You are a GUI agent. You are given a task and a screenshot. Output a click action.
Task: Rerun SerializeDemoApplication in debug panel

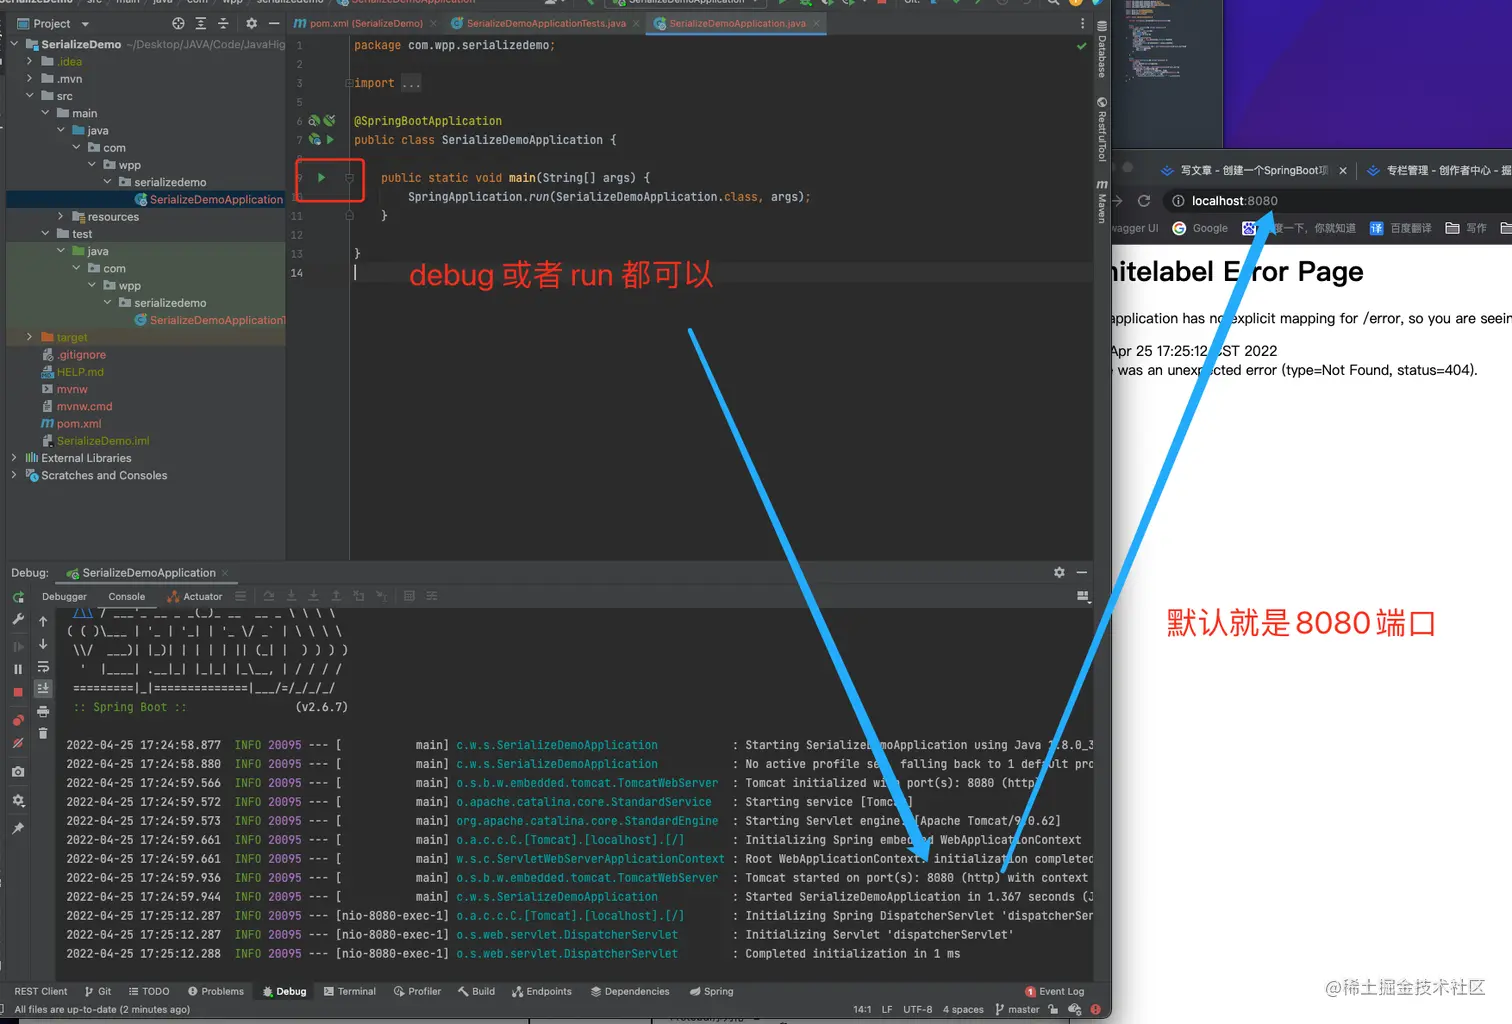[18, 597]
